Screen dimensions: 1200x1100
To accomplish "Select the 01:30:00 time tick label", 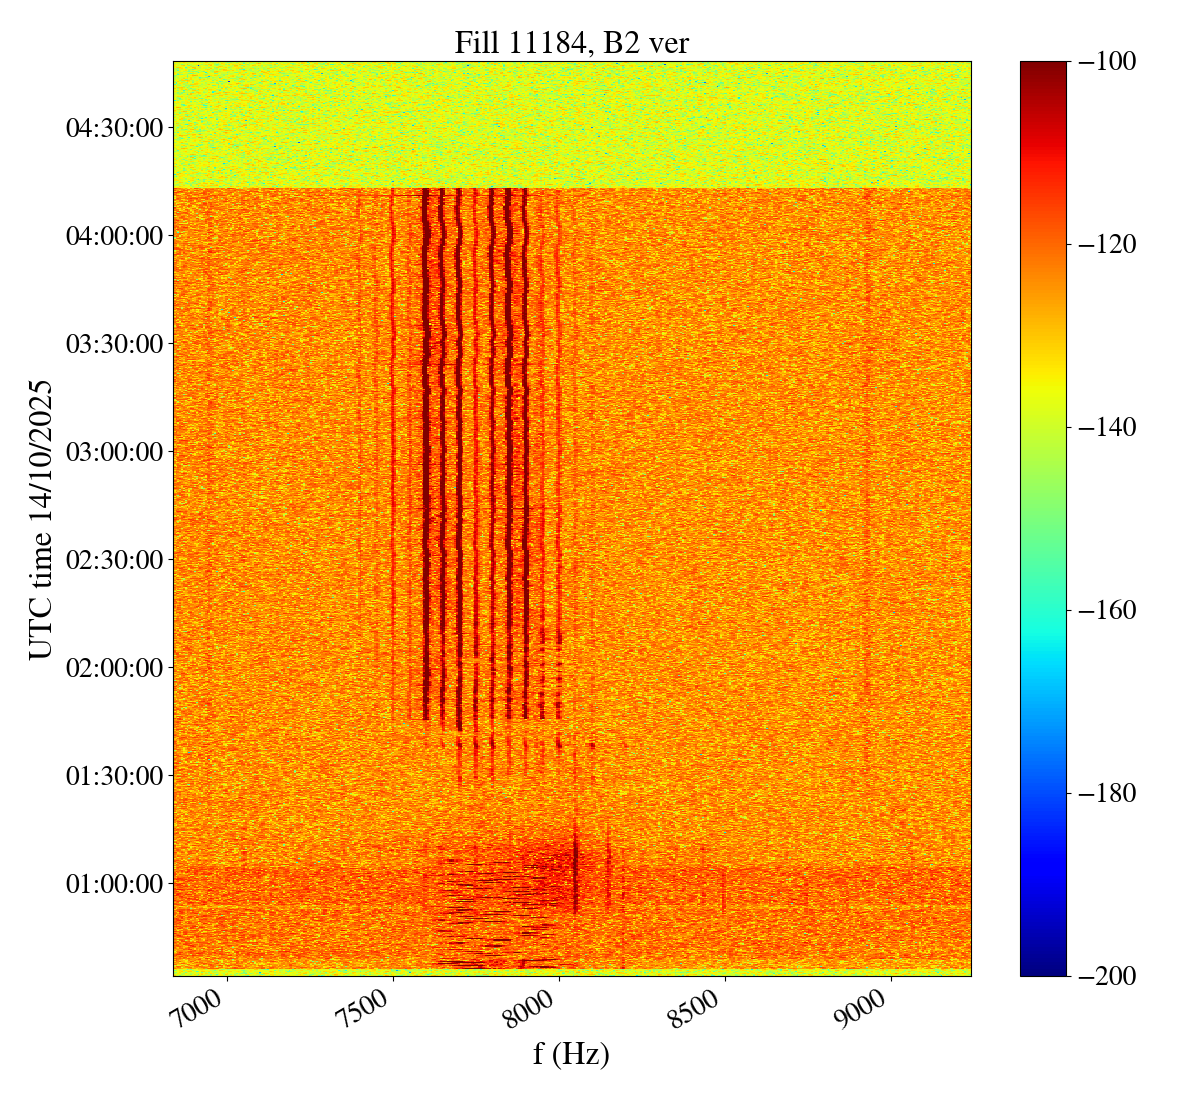I will pos(113,775).
